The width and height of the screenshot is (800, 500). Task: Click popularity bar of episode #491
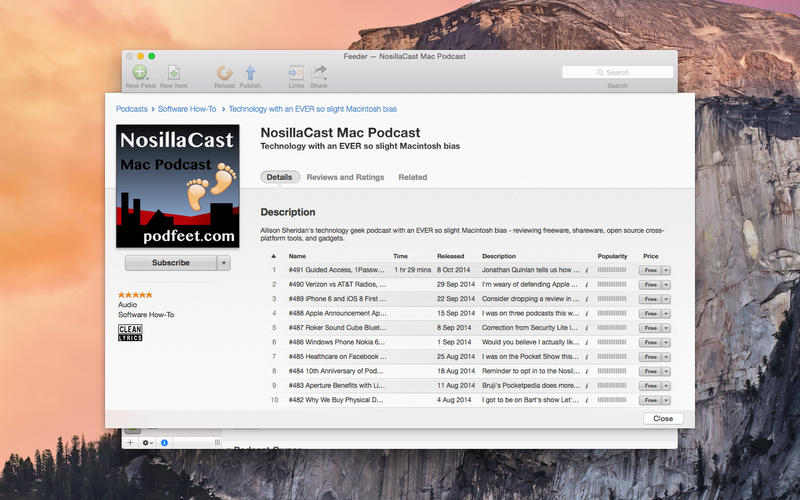[x=612, y=270]
